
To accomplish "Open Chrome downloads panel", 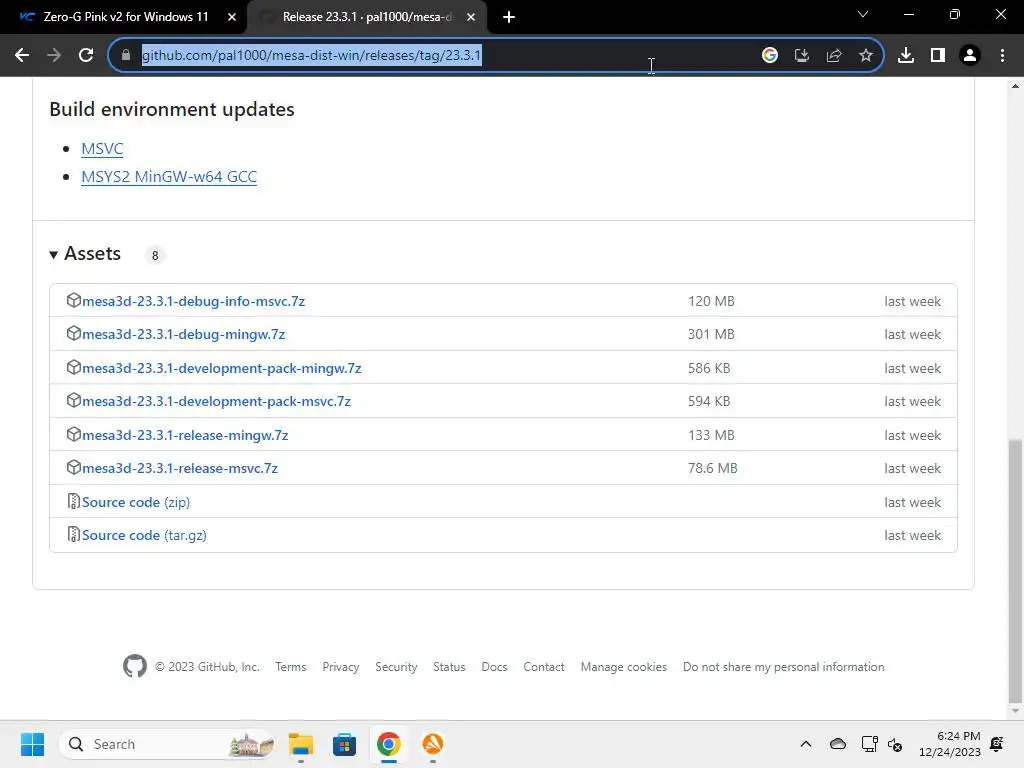I will 906,56.
